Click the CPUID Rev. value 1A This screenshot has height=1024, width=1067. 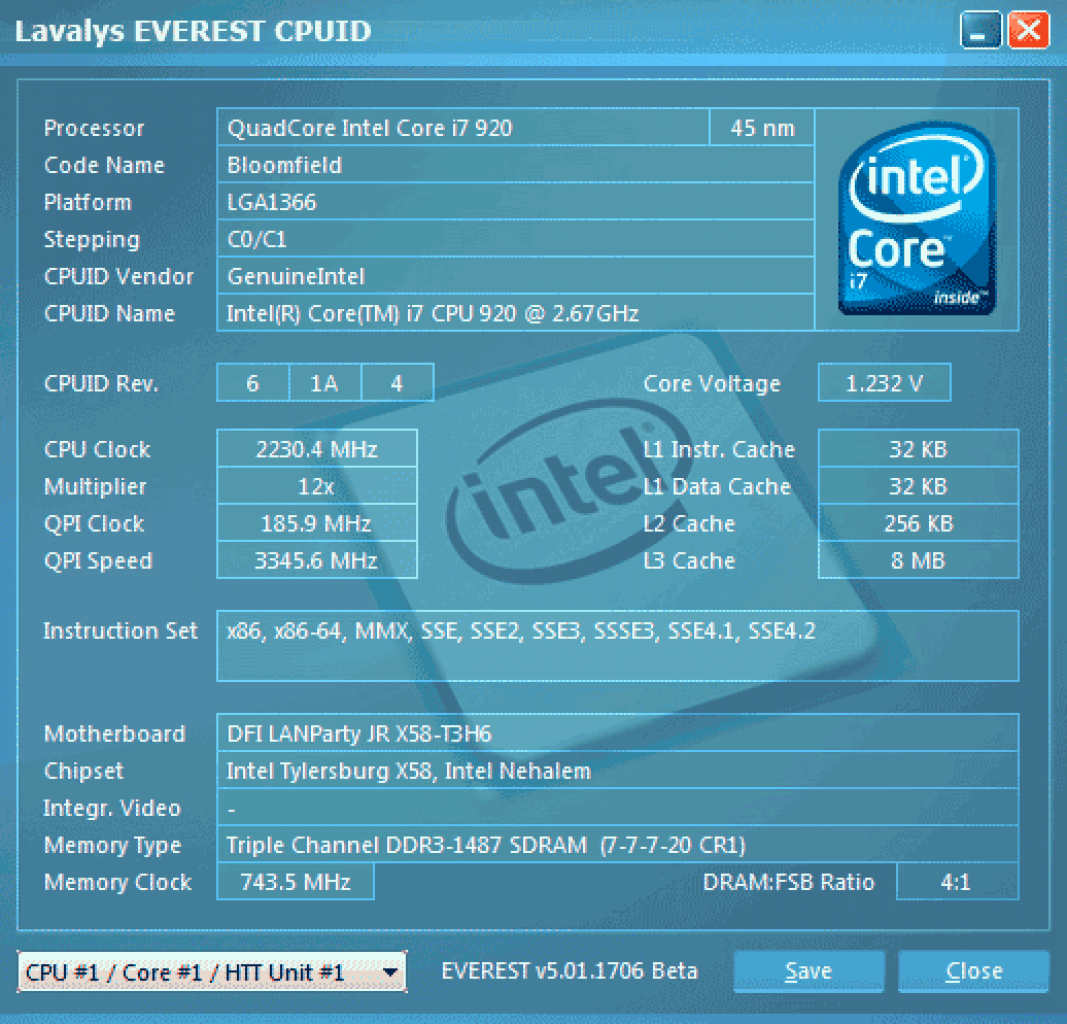tap(325, 383)
